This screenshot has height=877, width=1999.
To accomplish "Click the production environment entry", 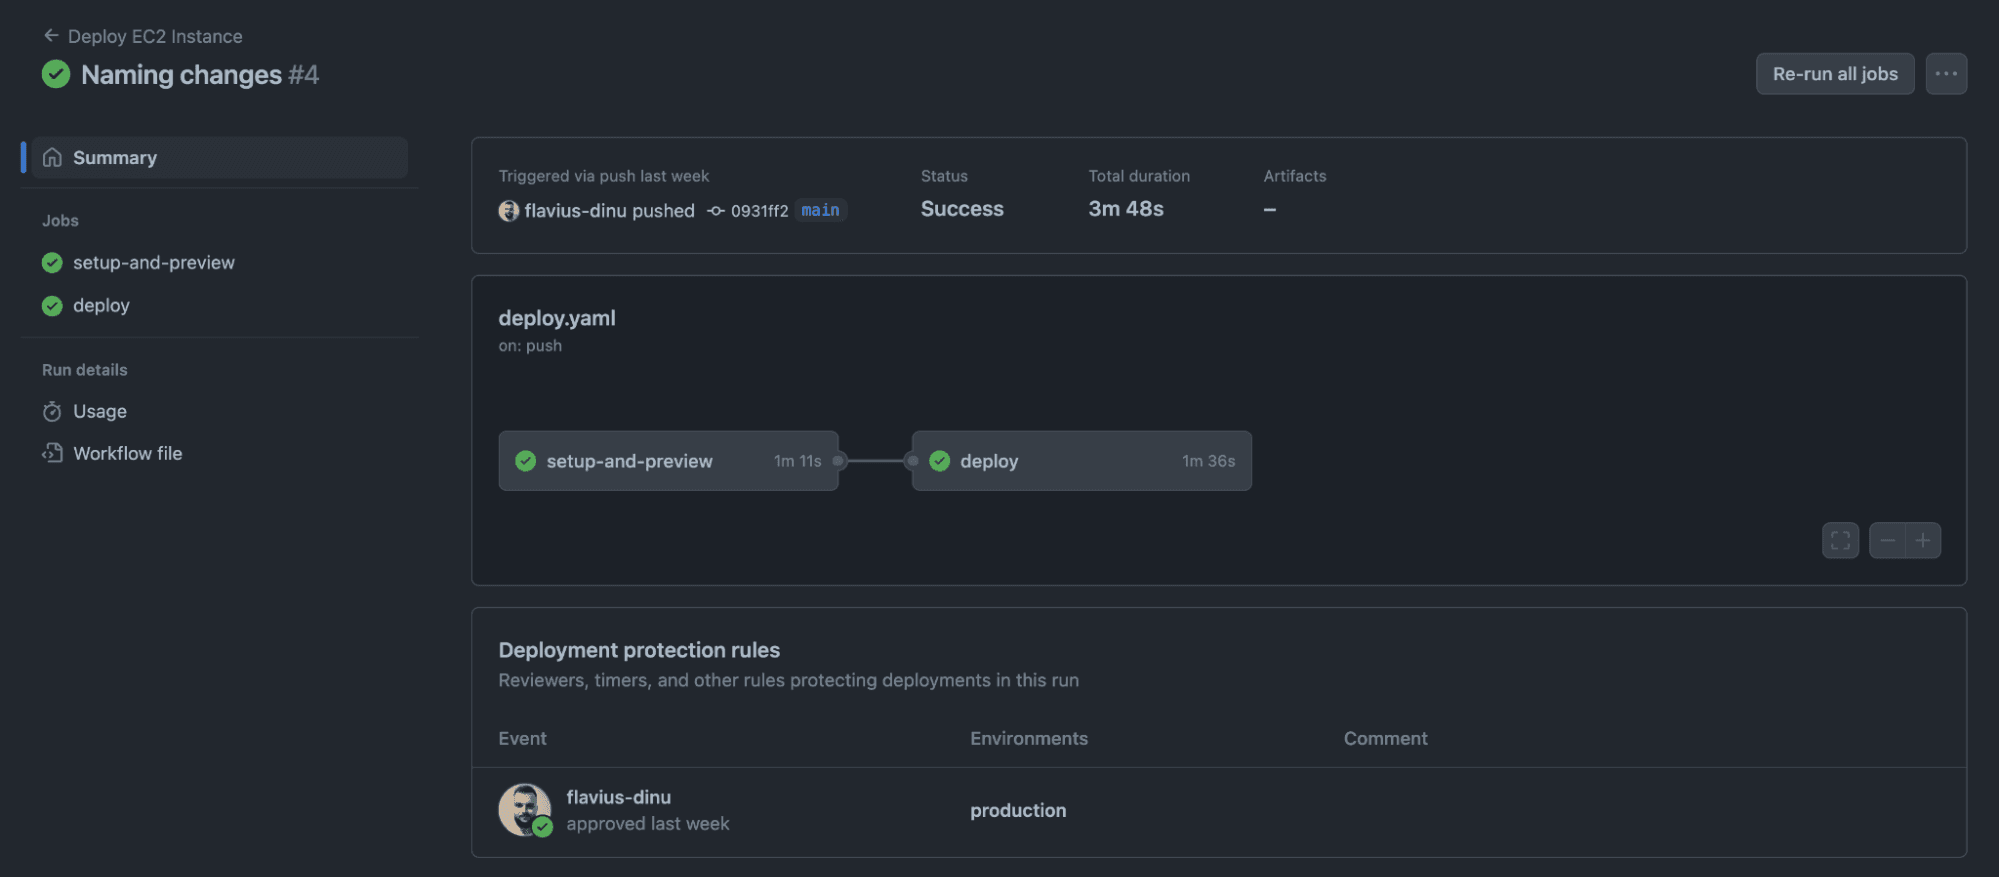I will pyautogui.click(x=1018, y=811).
